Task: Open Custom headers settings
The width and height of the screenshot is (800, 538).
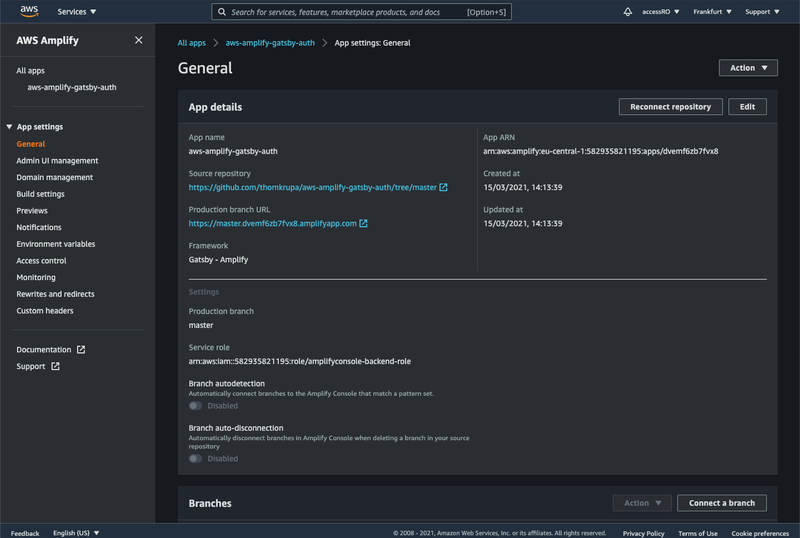Action: [x=45, y=311]
